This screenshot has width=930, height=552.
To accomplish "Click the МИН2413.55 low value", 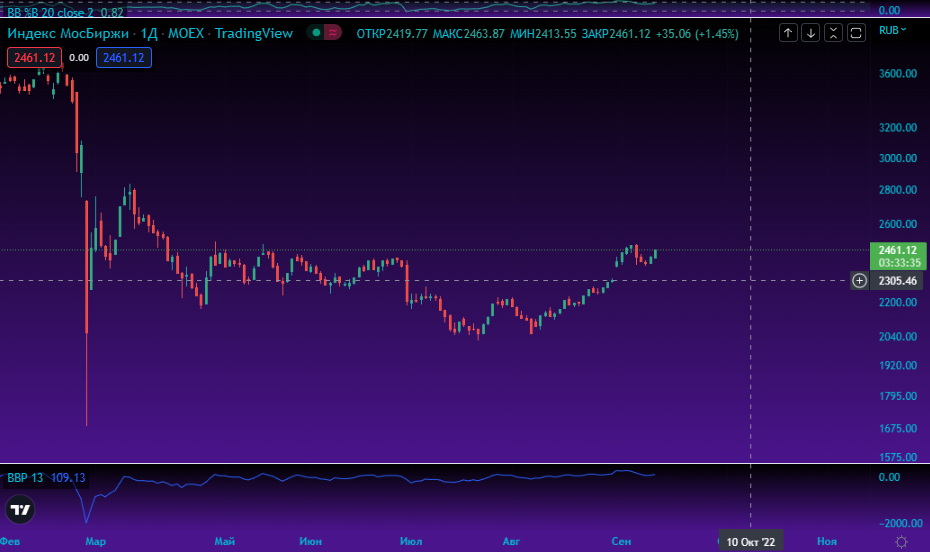I will point(543,34).
